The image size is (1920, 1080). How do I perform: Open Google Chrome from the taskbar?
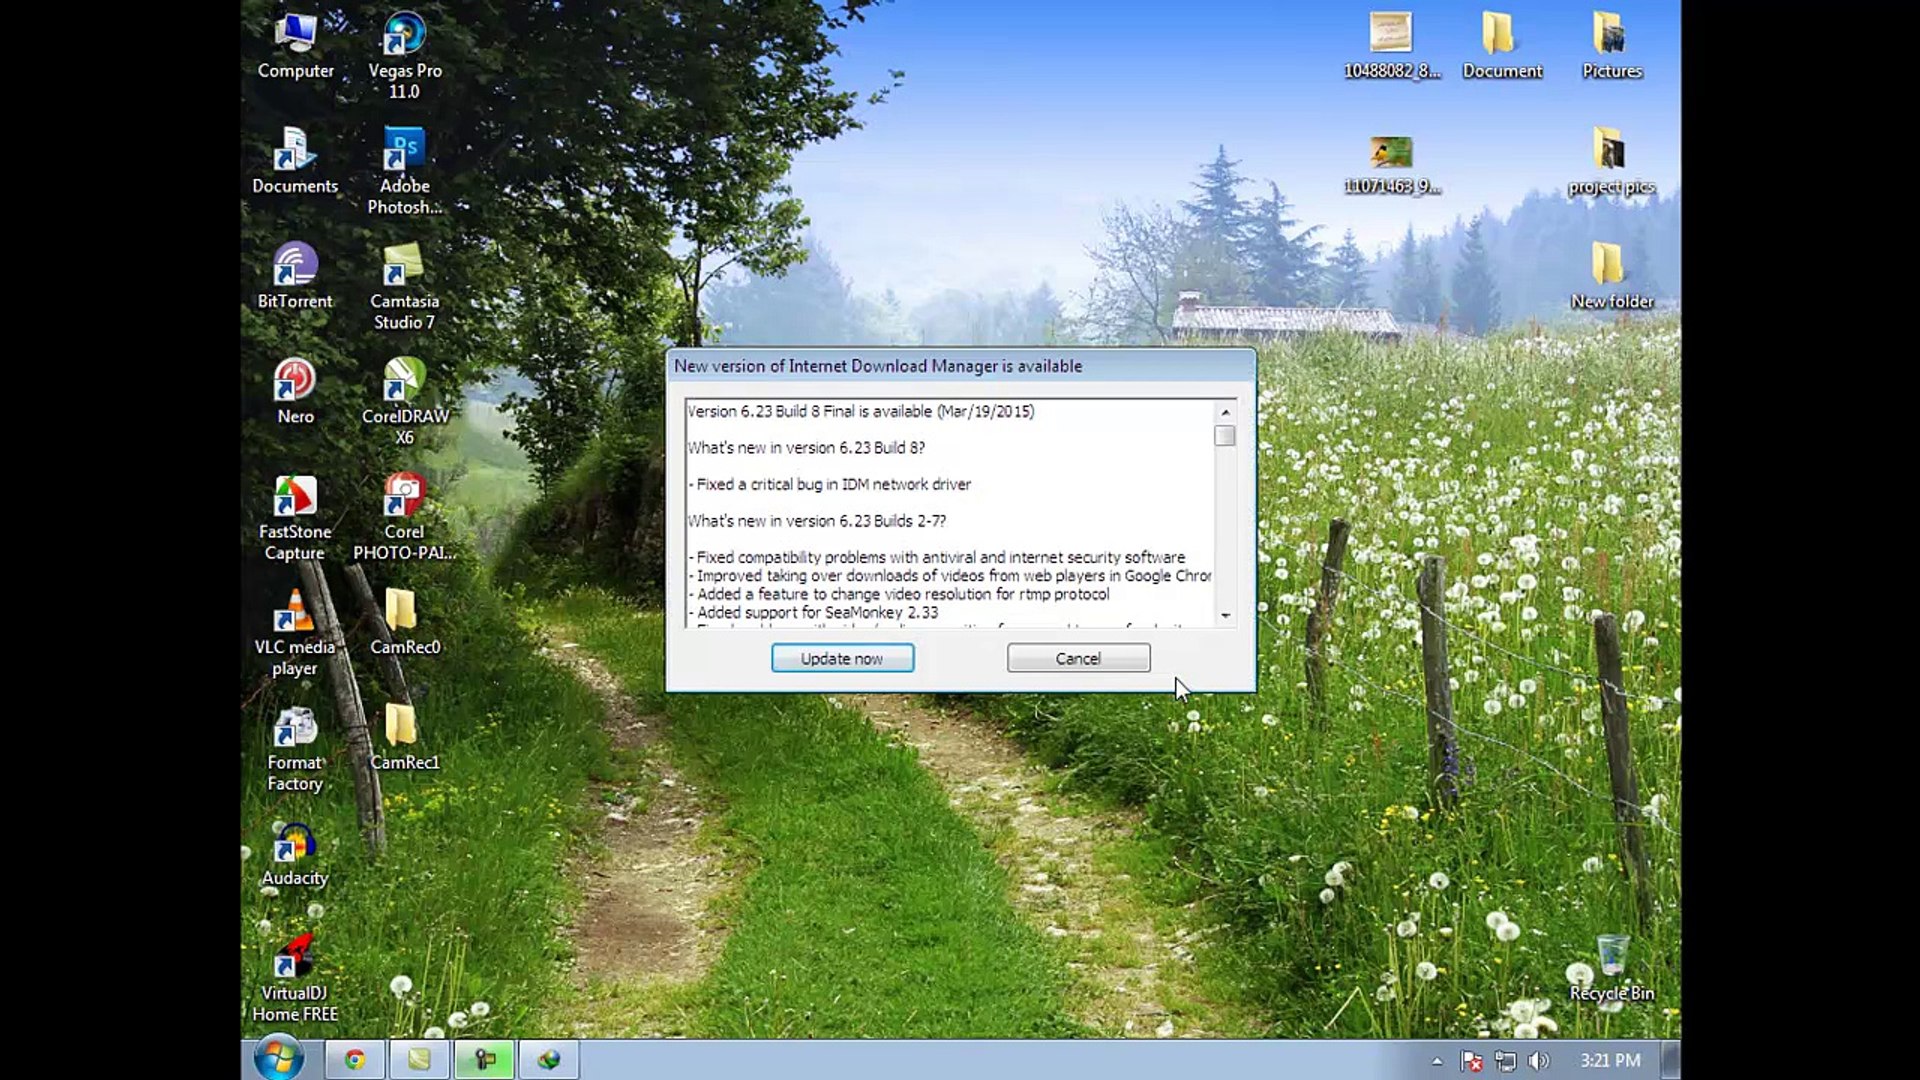click(x=355, y=1059)
